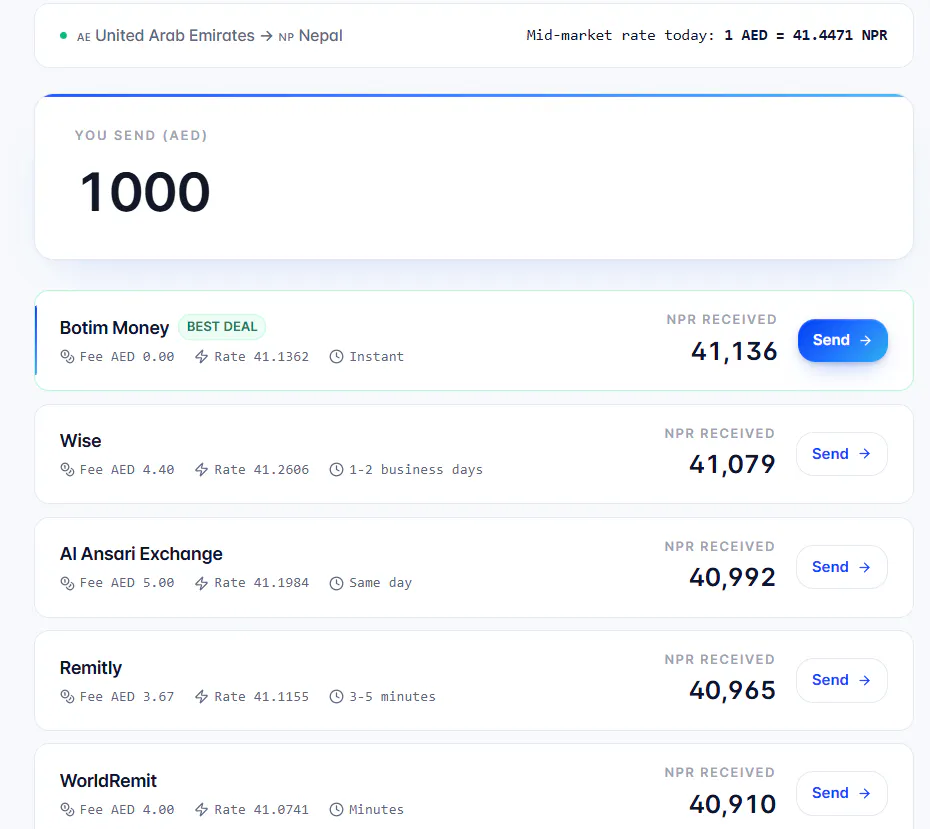This screenshot has height=829, width=930.
Task: Click the coins icon beside Fee AED 4.00
Action: click(67, 809)
